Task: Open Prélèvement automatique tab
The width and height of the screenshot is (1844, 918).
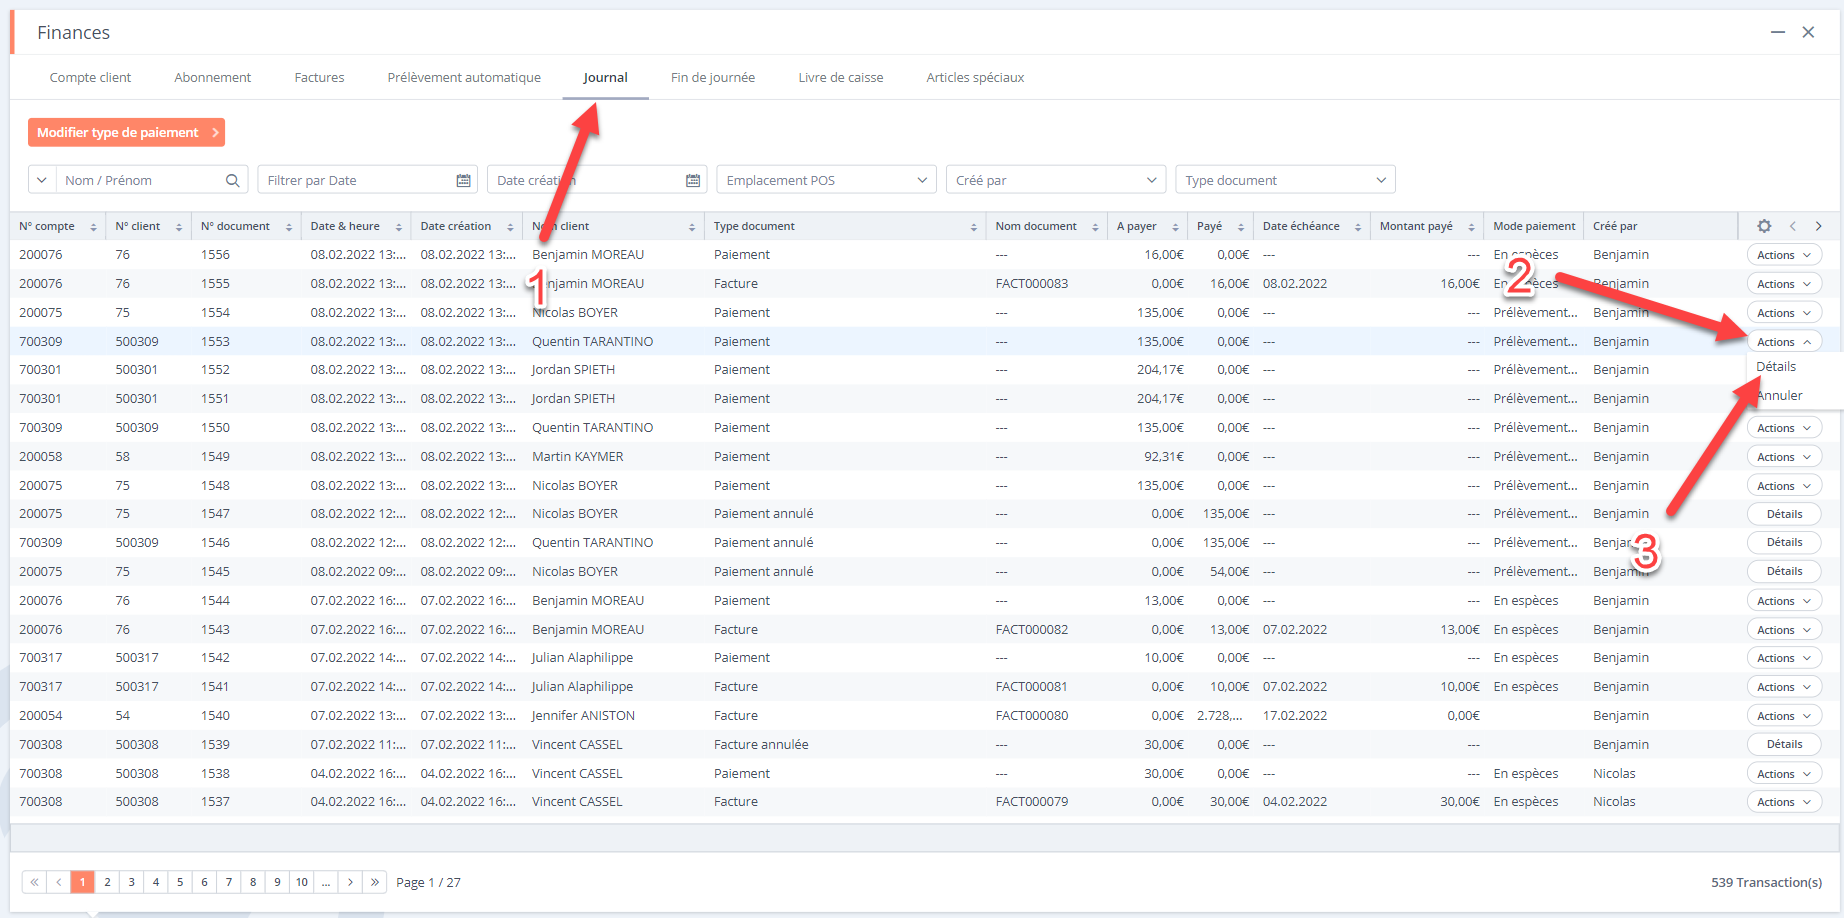Action: (464, 77)
